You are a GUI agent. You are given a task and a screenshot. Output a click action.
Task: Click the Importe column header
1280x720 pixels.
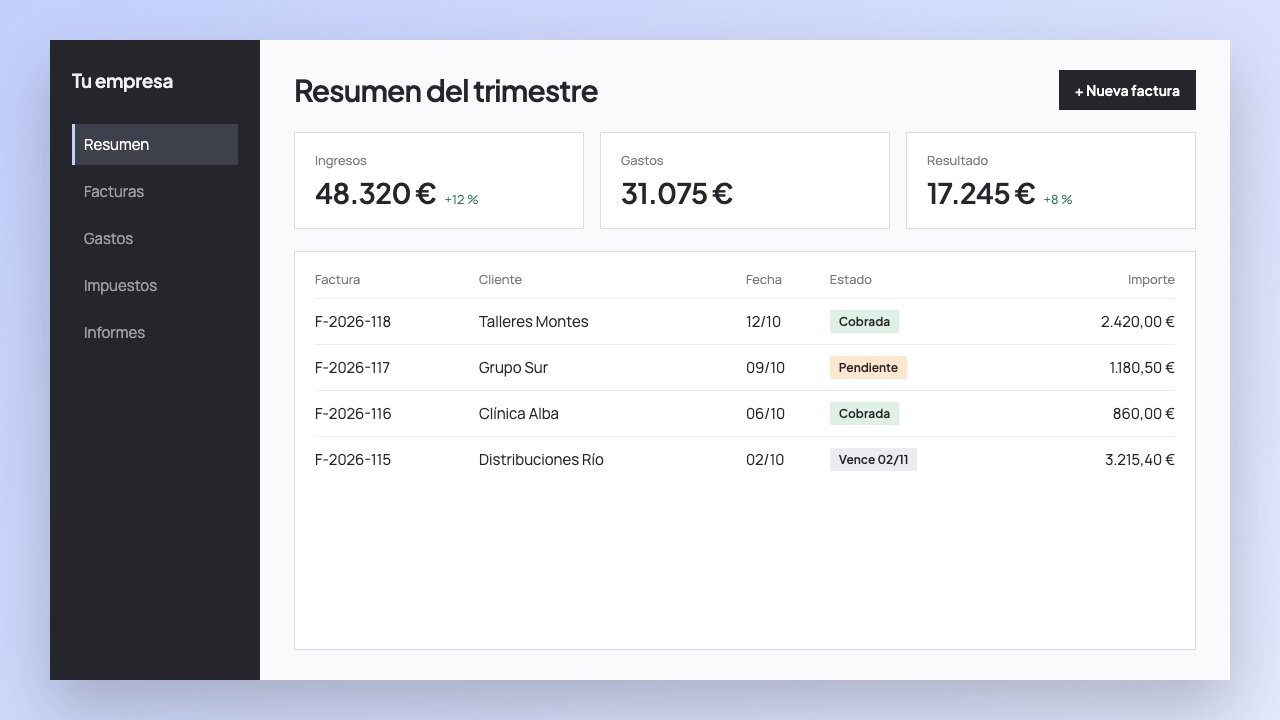tap(1151, 279)
